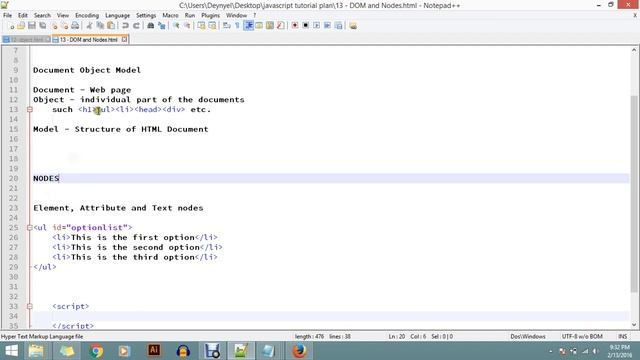
Task: Open Google Chrome from the taskbar
Action: coord(96,351)
